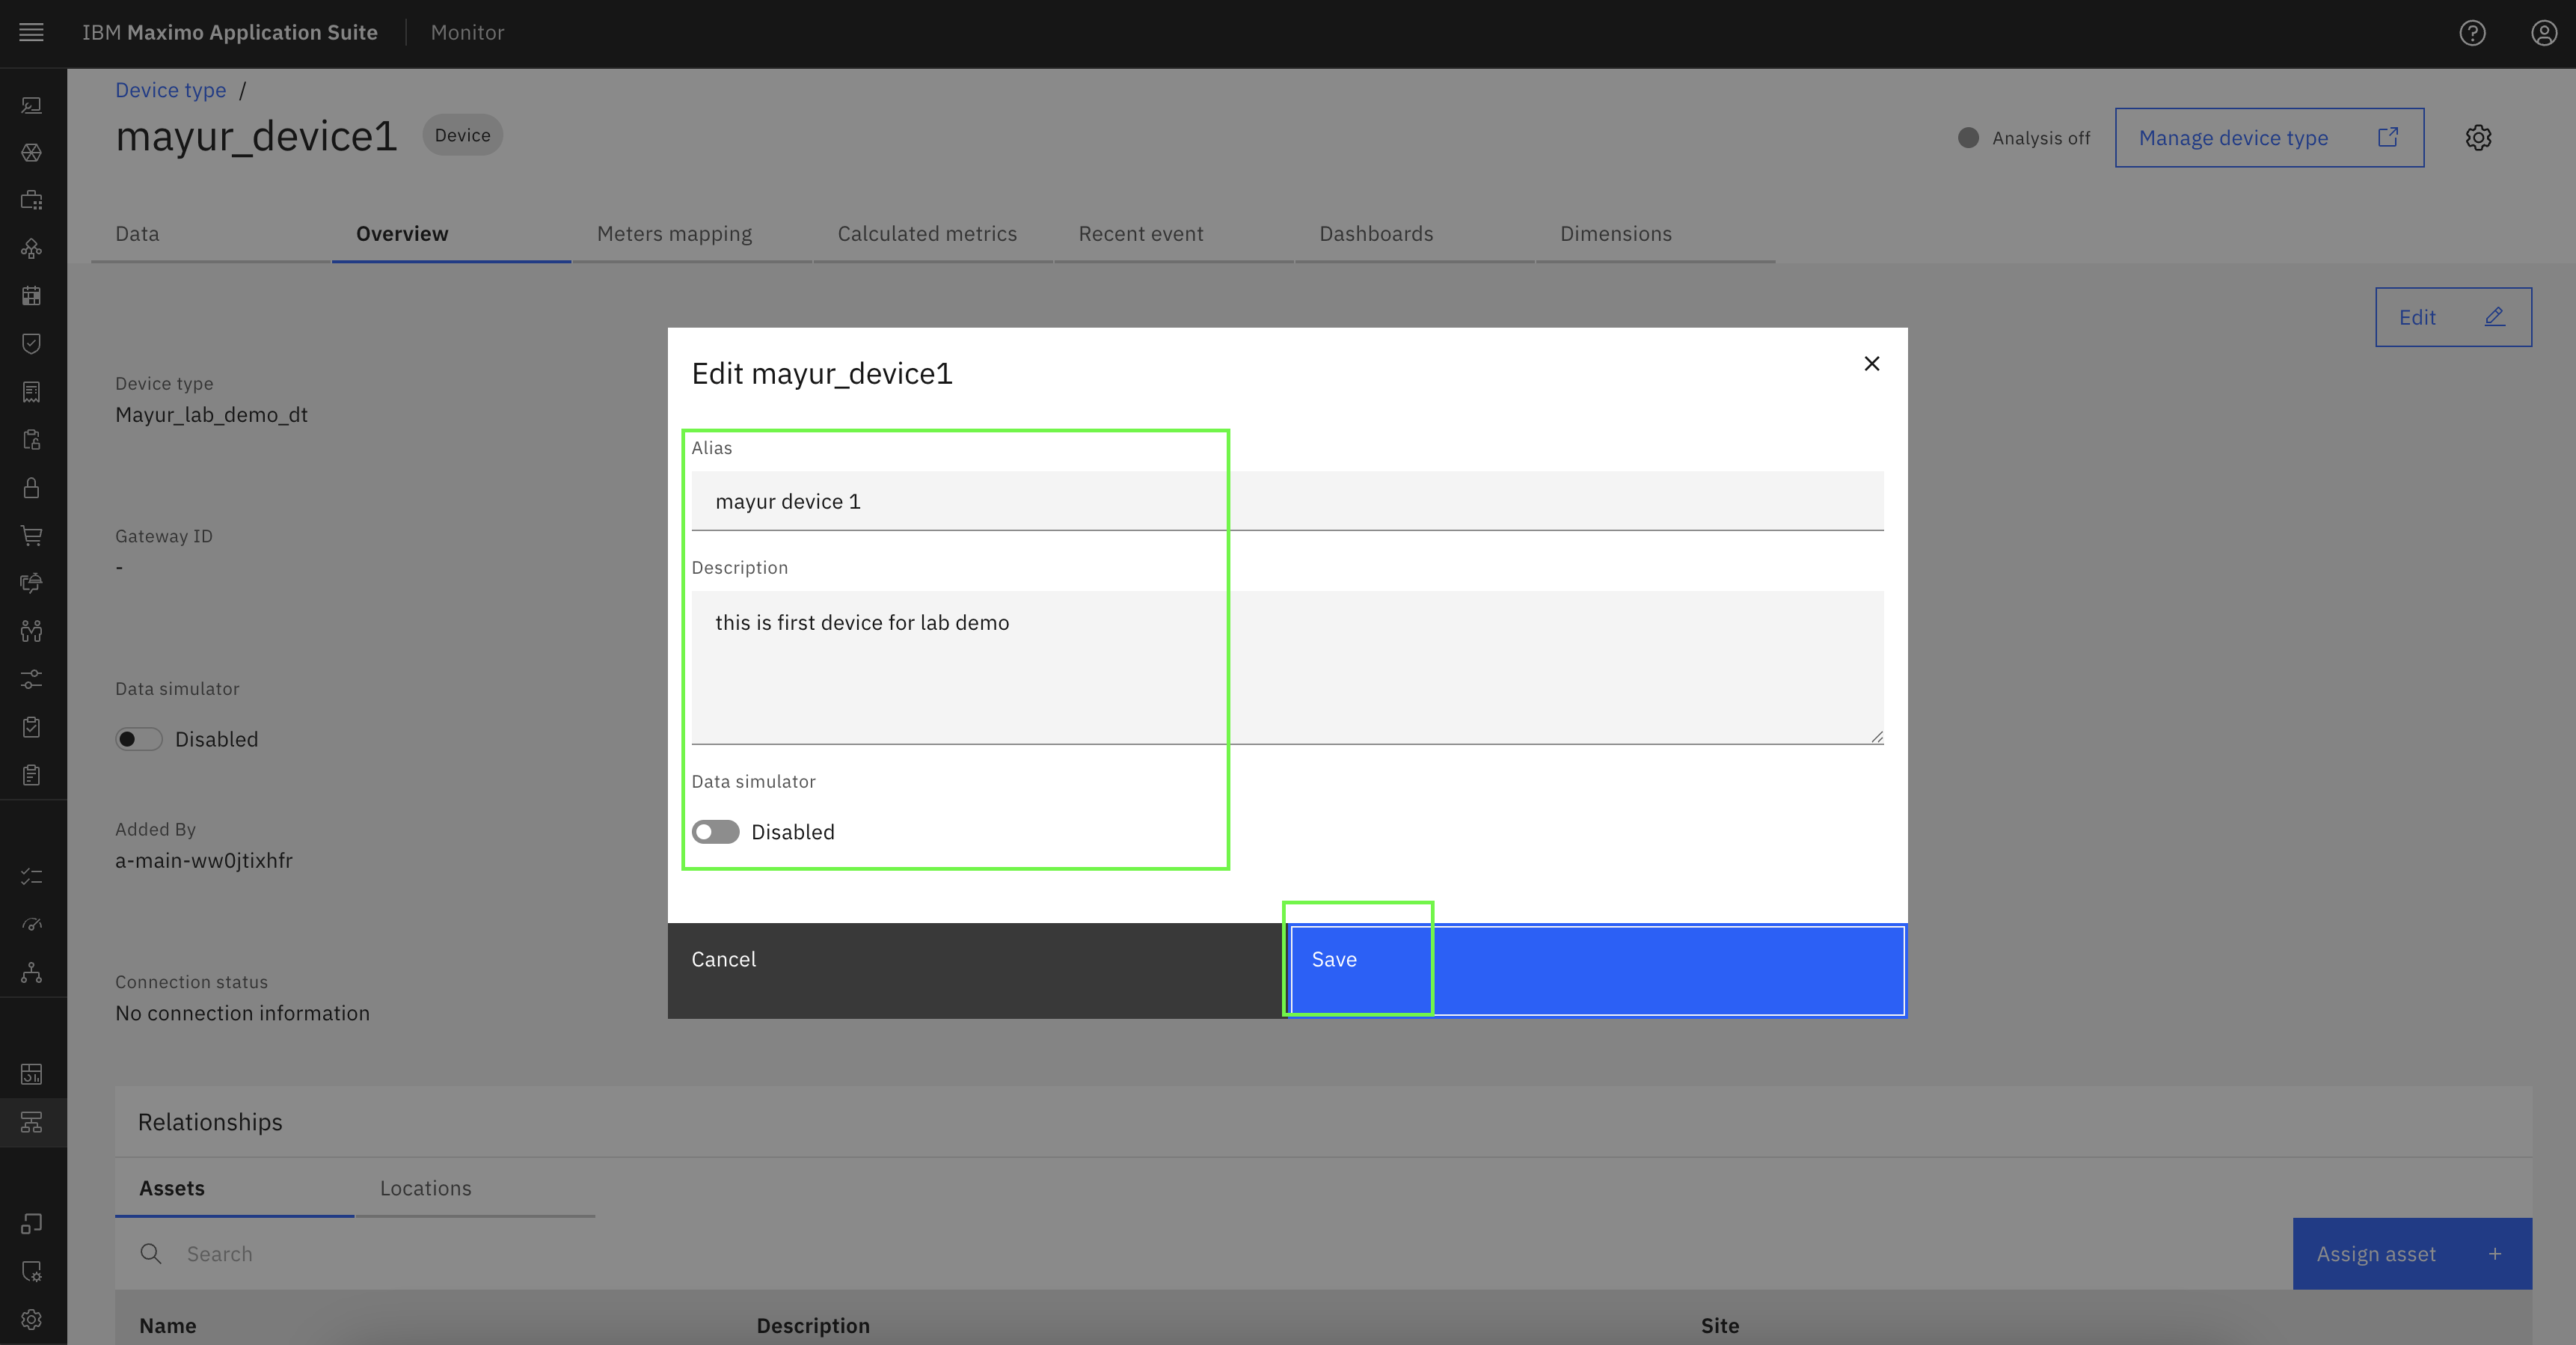Click the Manage device type button

[x=2269, y=138]
